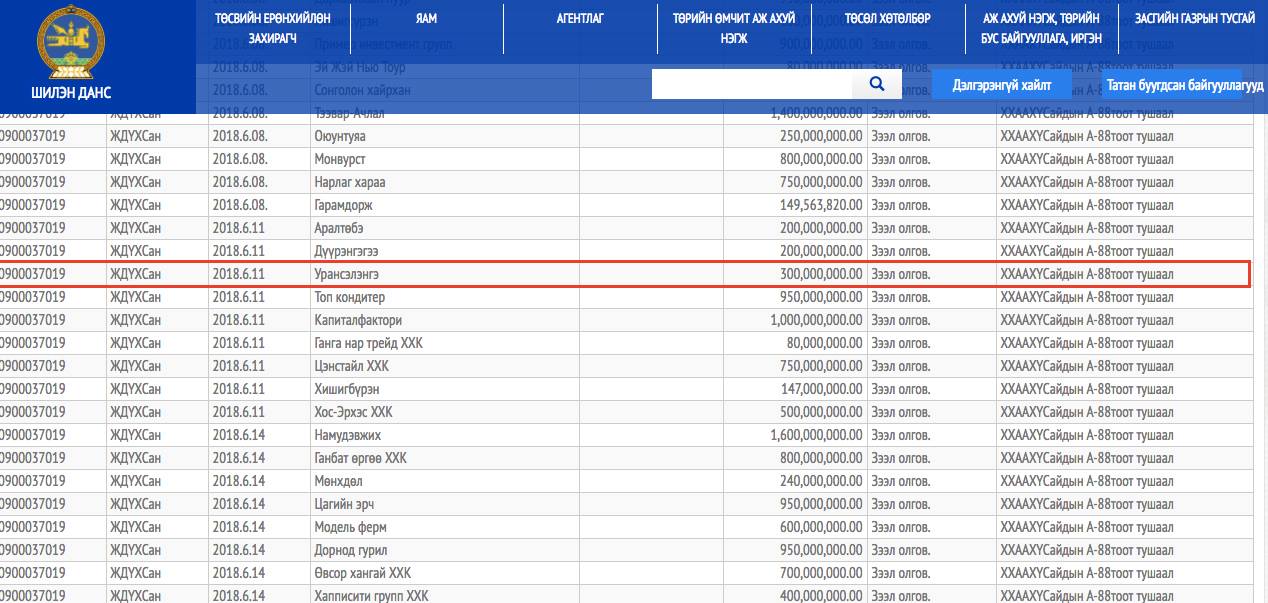Click the ШИЛЭН ДАНС site title
The image size is (1268, 603).
coord(71,93)
